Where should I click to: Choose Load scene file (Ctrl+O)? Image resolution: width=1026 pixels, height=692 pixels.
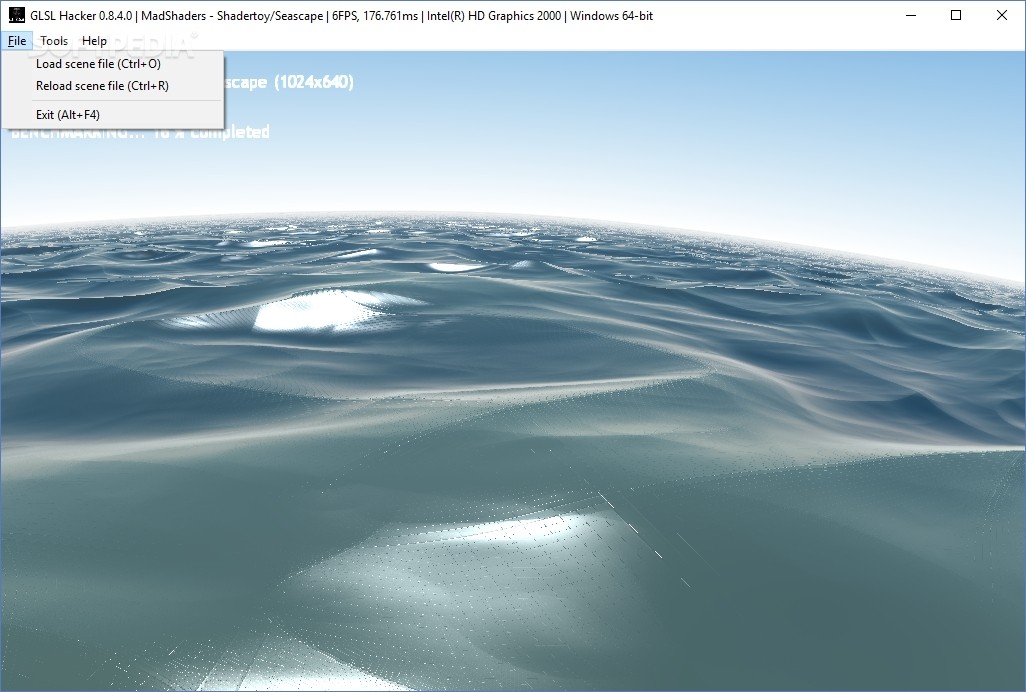pyautogui.click(x=113, y=63)
